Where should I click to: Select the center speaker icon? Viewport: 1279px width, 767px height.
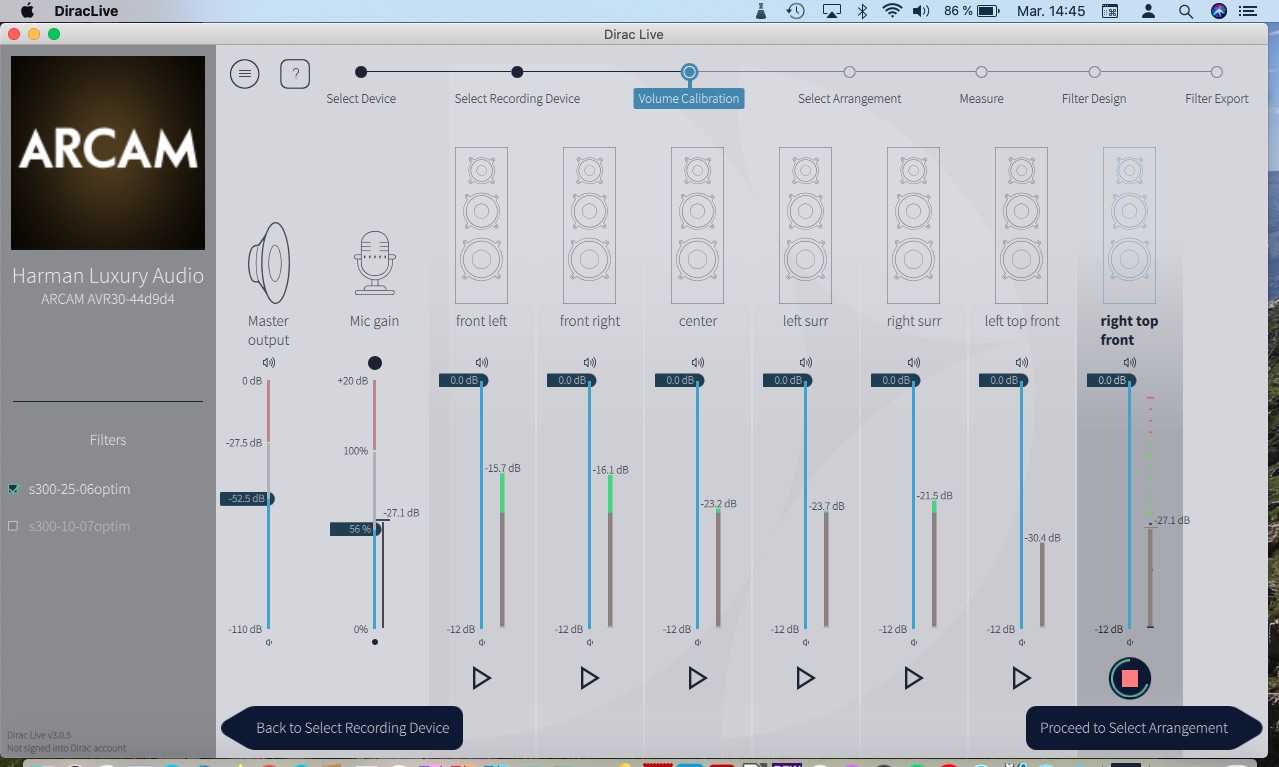(697, 225)
